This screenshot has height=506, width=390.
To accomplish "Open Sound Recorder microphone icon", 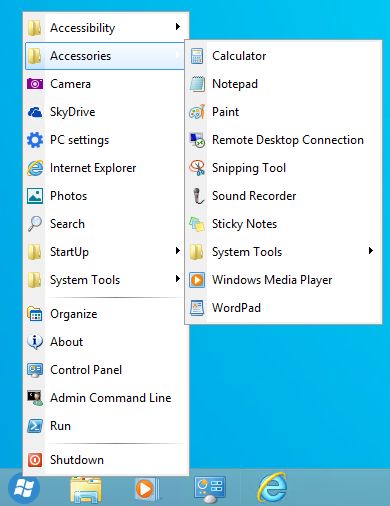I will (198, 196).
